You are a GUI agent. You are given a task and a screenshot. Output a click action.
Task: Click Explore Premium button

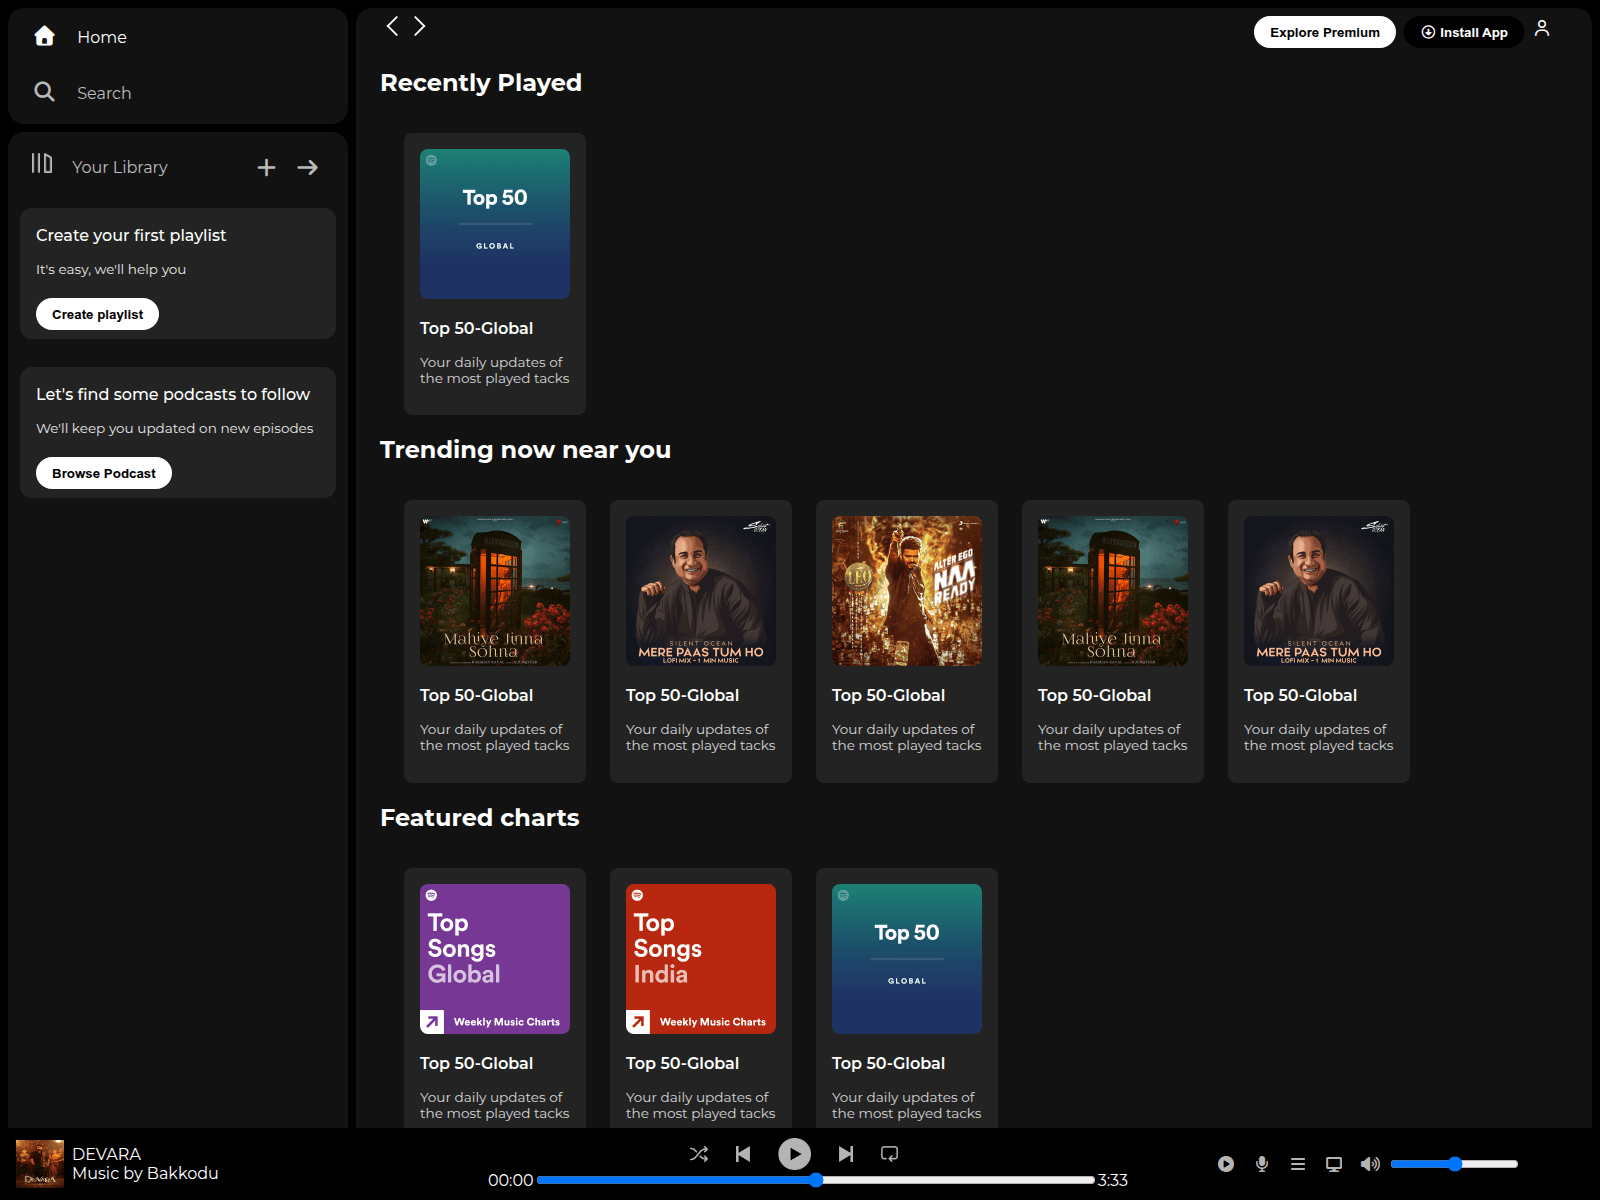coord(1325,32)
